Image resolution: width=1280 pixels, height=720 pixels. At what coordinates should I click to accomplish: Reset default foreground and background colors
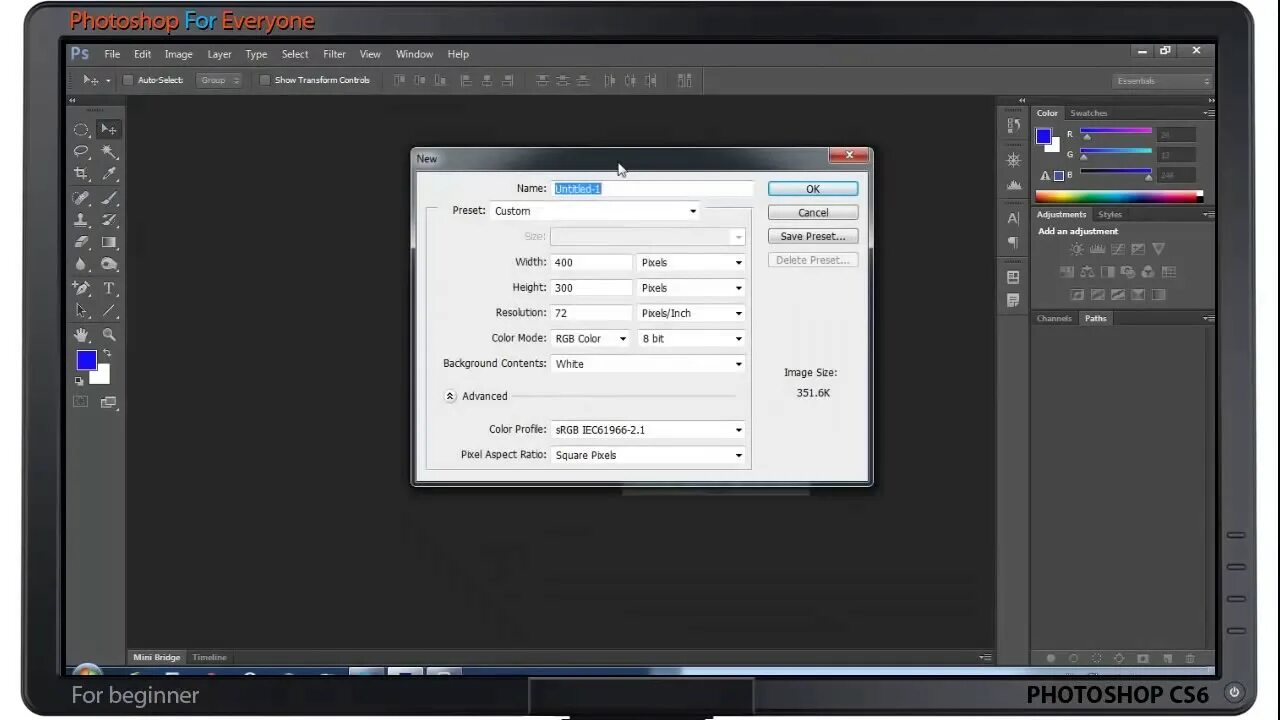79,381
